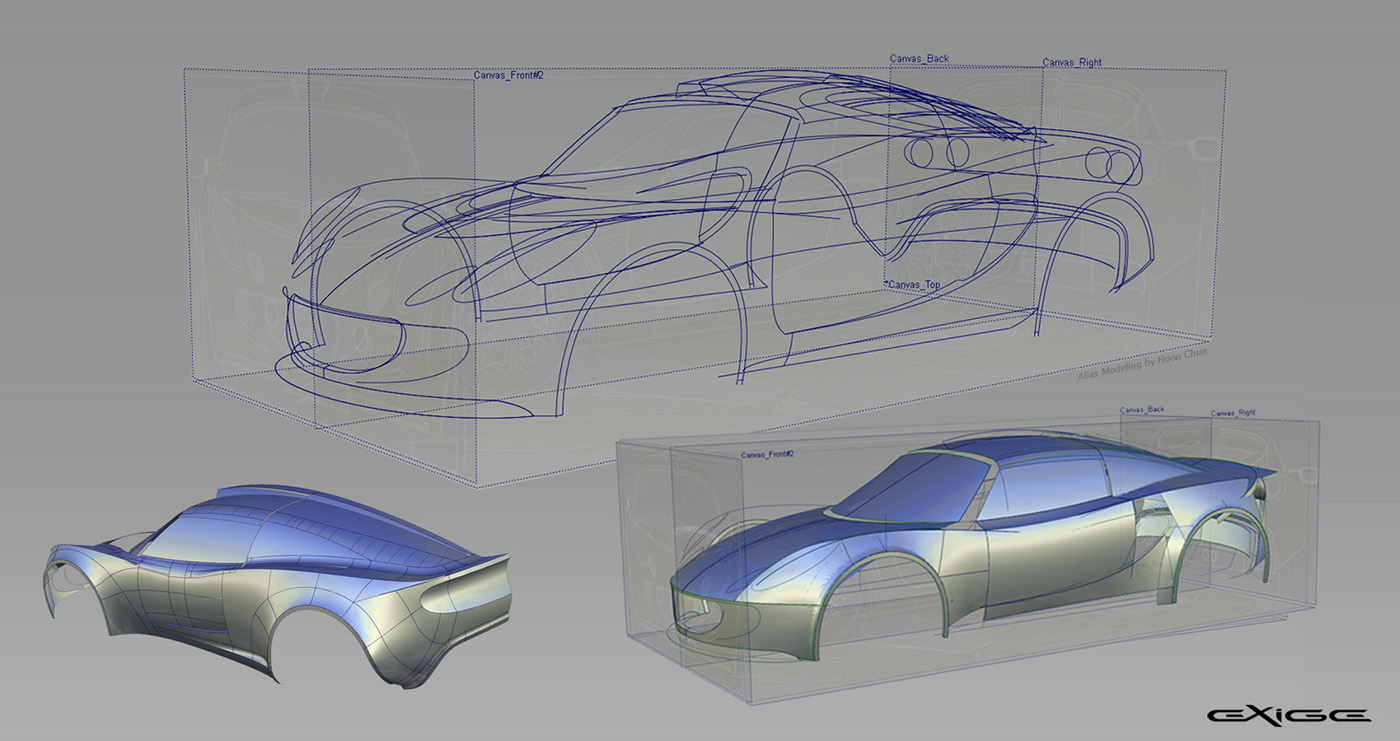Click the Canvas_Back label above shaded model
Viewport: 1400px width, 741px height.
[x=1143, y=409]
